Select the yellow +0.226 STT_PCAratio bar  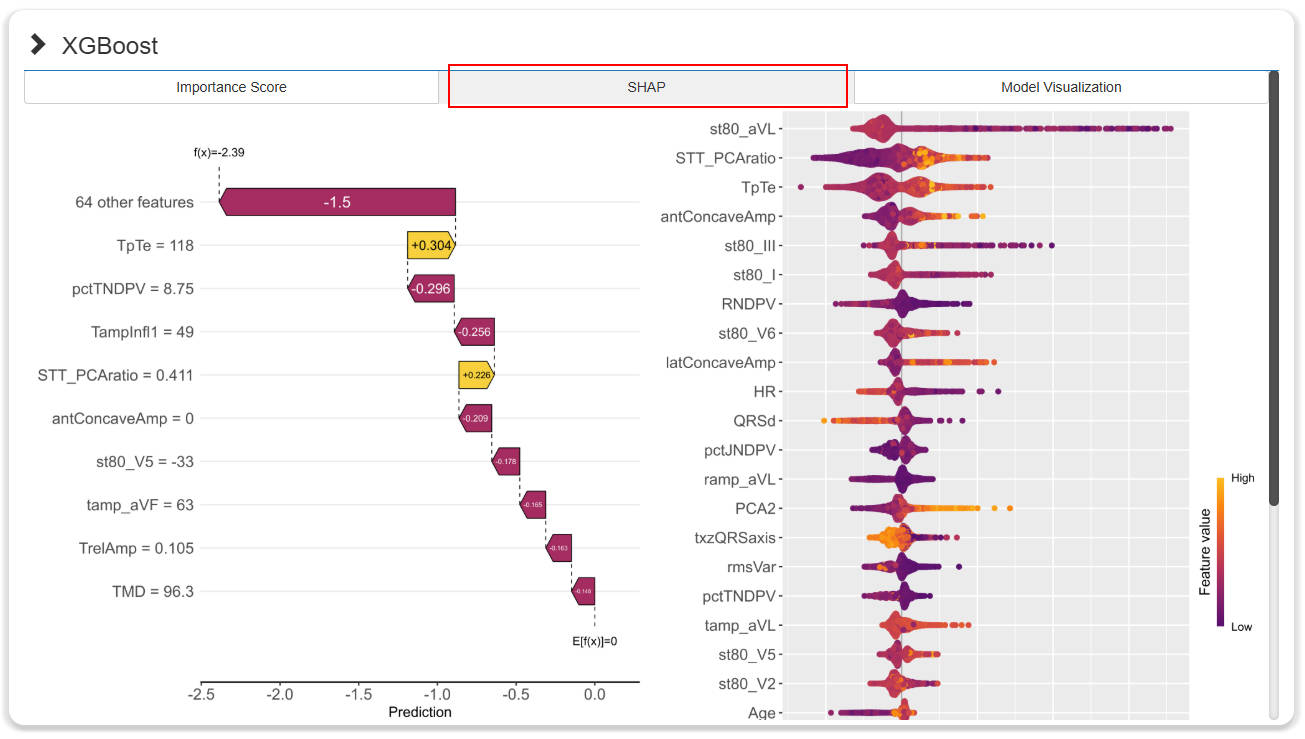pos(476,375)
